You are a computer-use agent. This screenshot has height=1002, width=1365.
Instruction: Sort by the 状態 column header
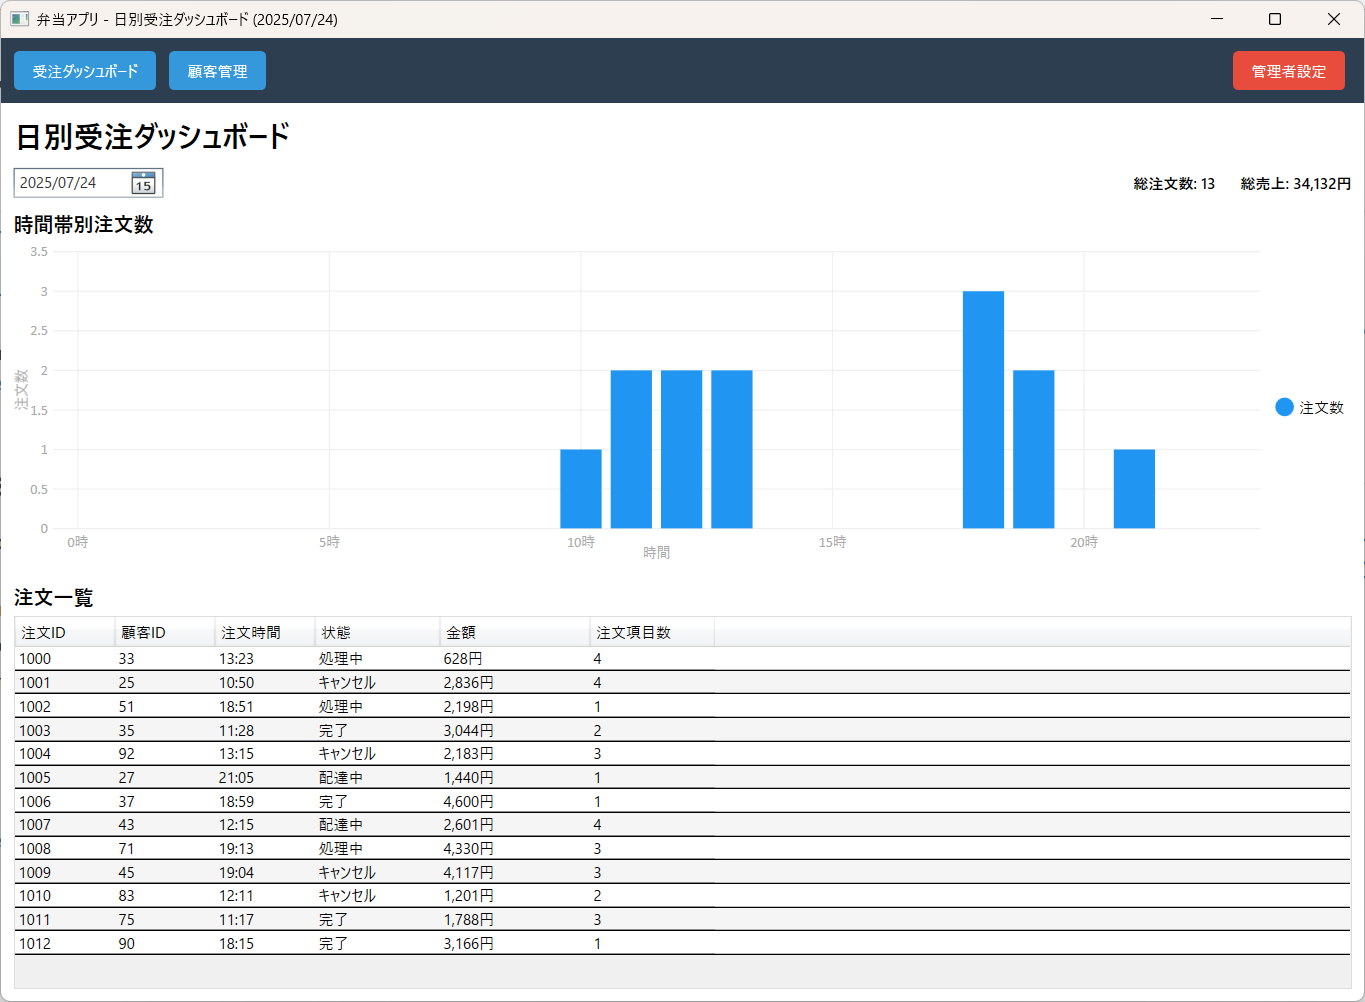click(377, 633)
